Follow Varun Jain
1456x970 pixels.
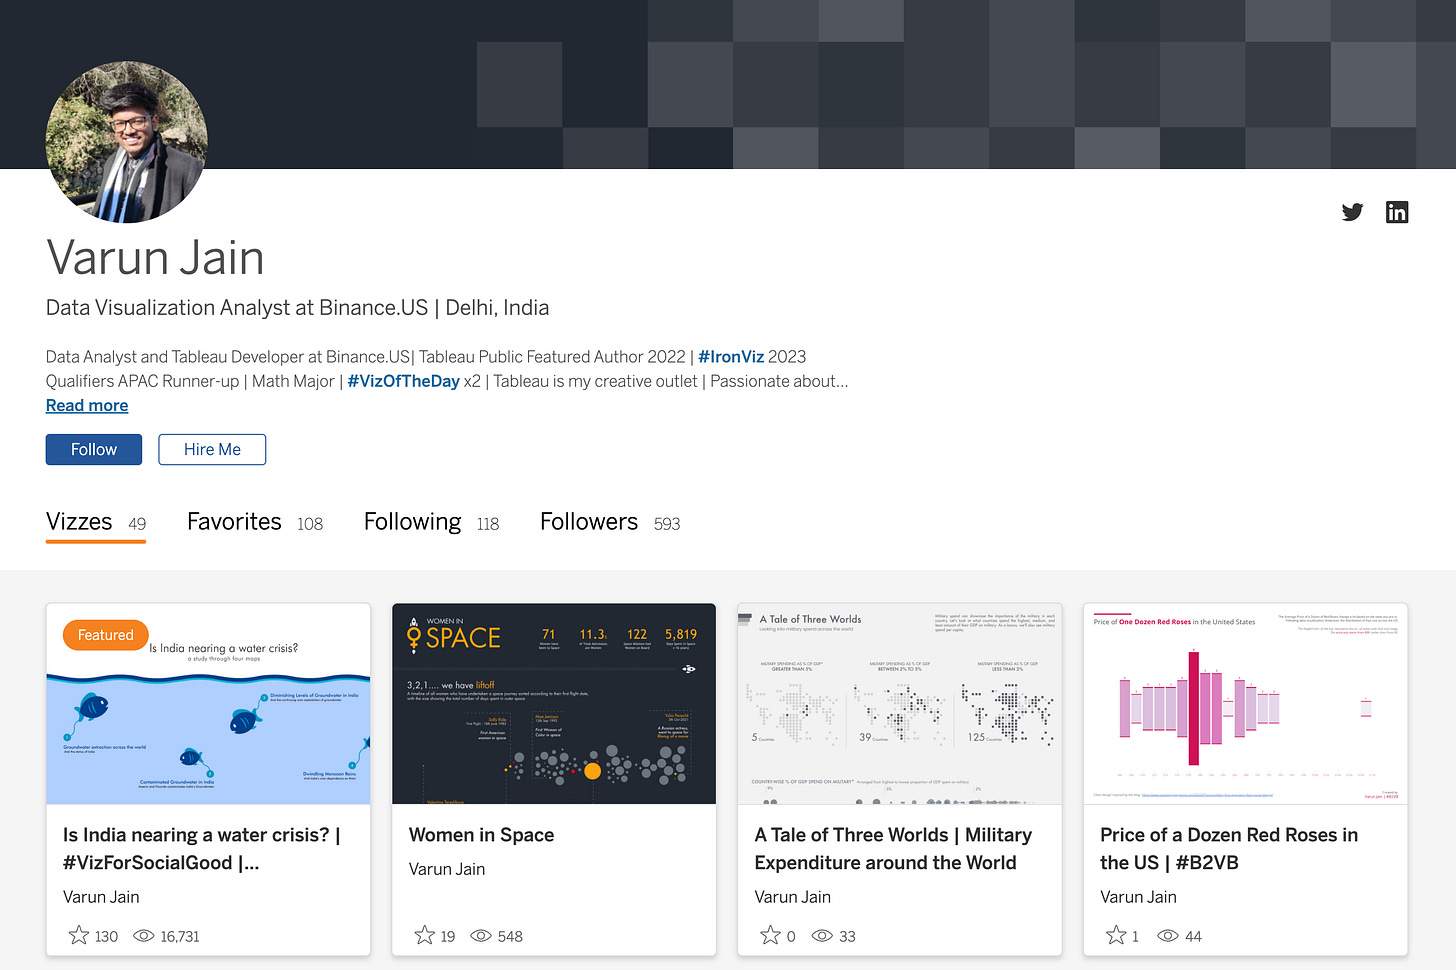pyautogui.click(x=93, y=449)
